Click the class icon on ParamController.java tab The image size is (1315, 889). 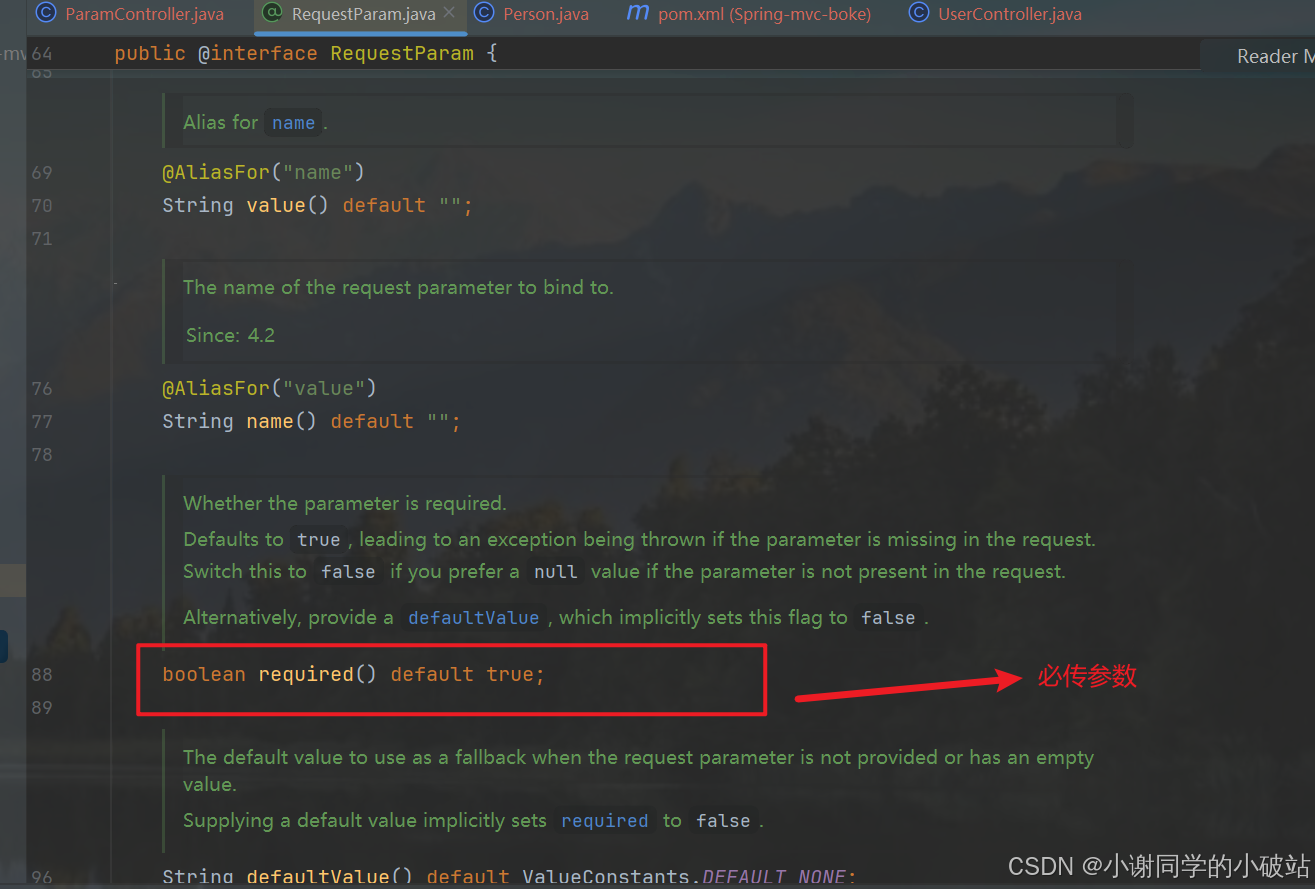pos(45,14)
